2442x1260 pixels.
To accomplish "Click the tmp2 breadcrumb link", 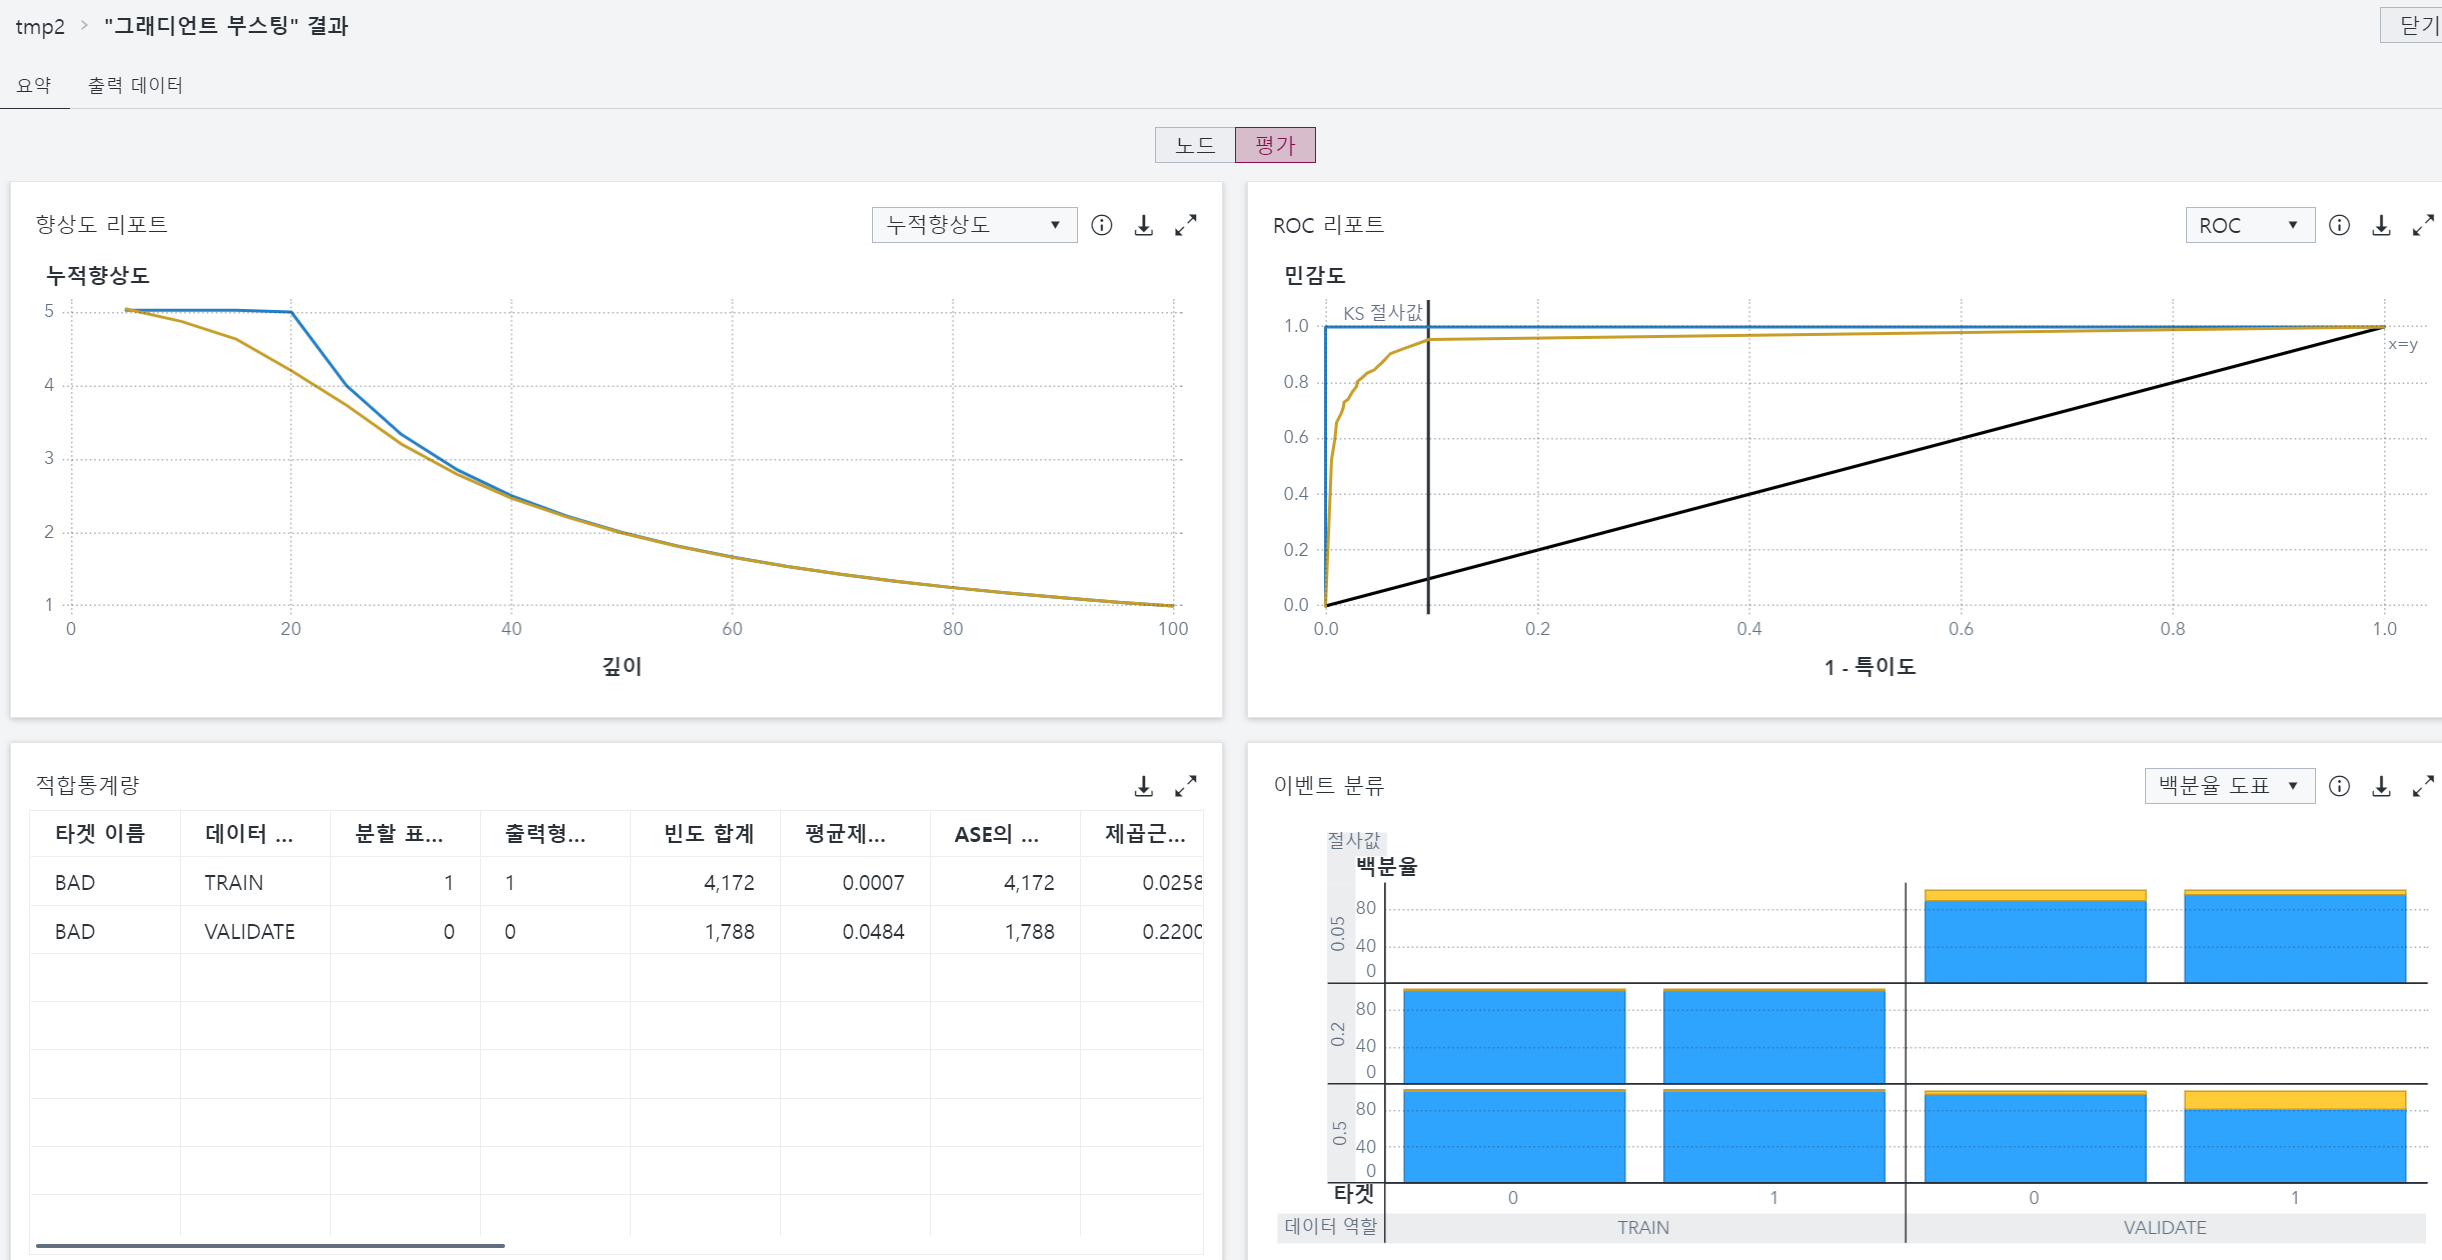I will (x=40, y=27).
